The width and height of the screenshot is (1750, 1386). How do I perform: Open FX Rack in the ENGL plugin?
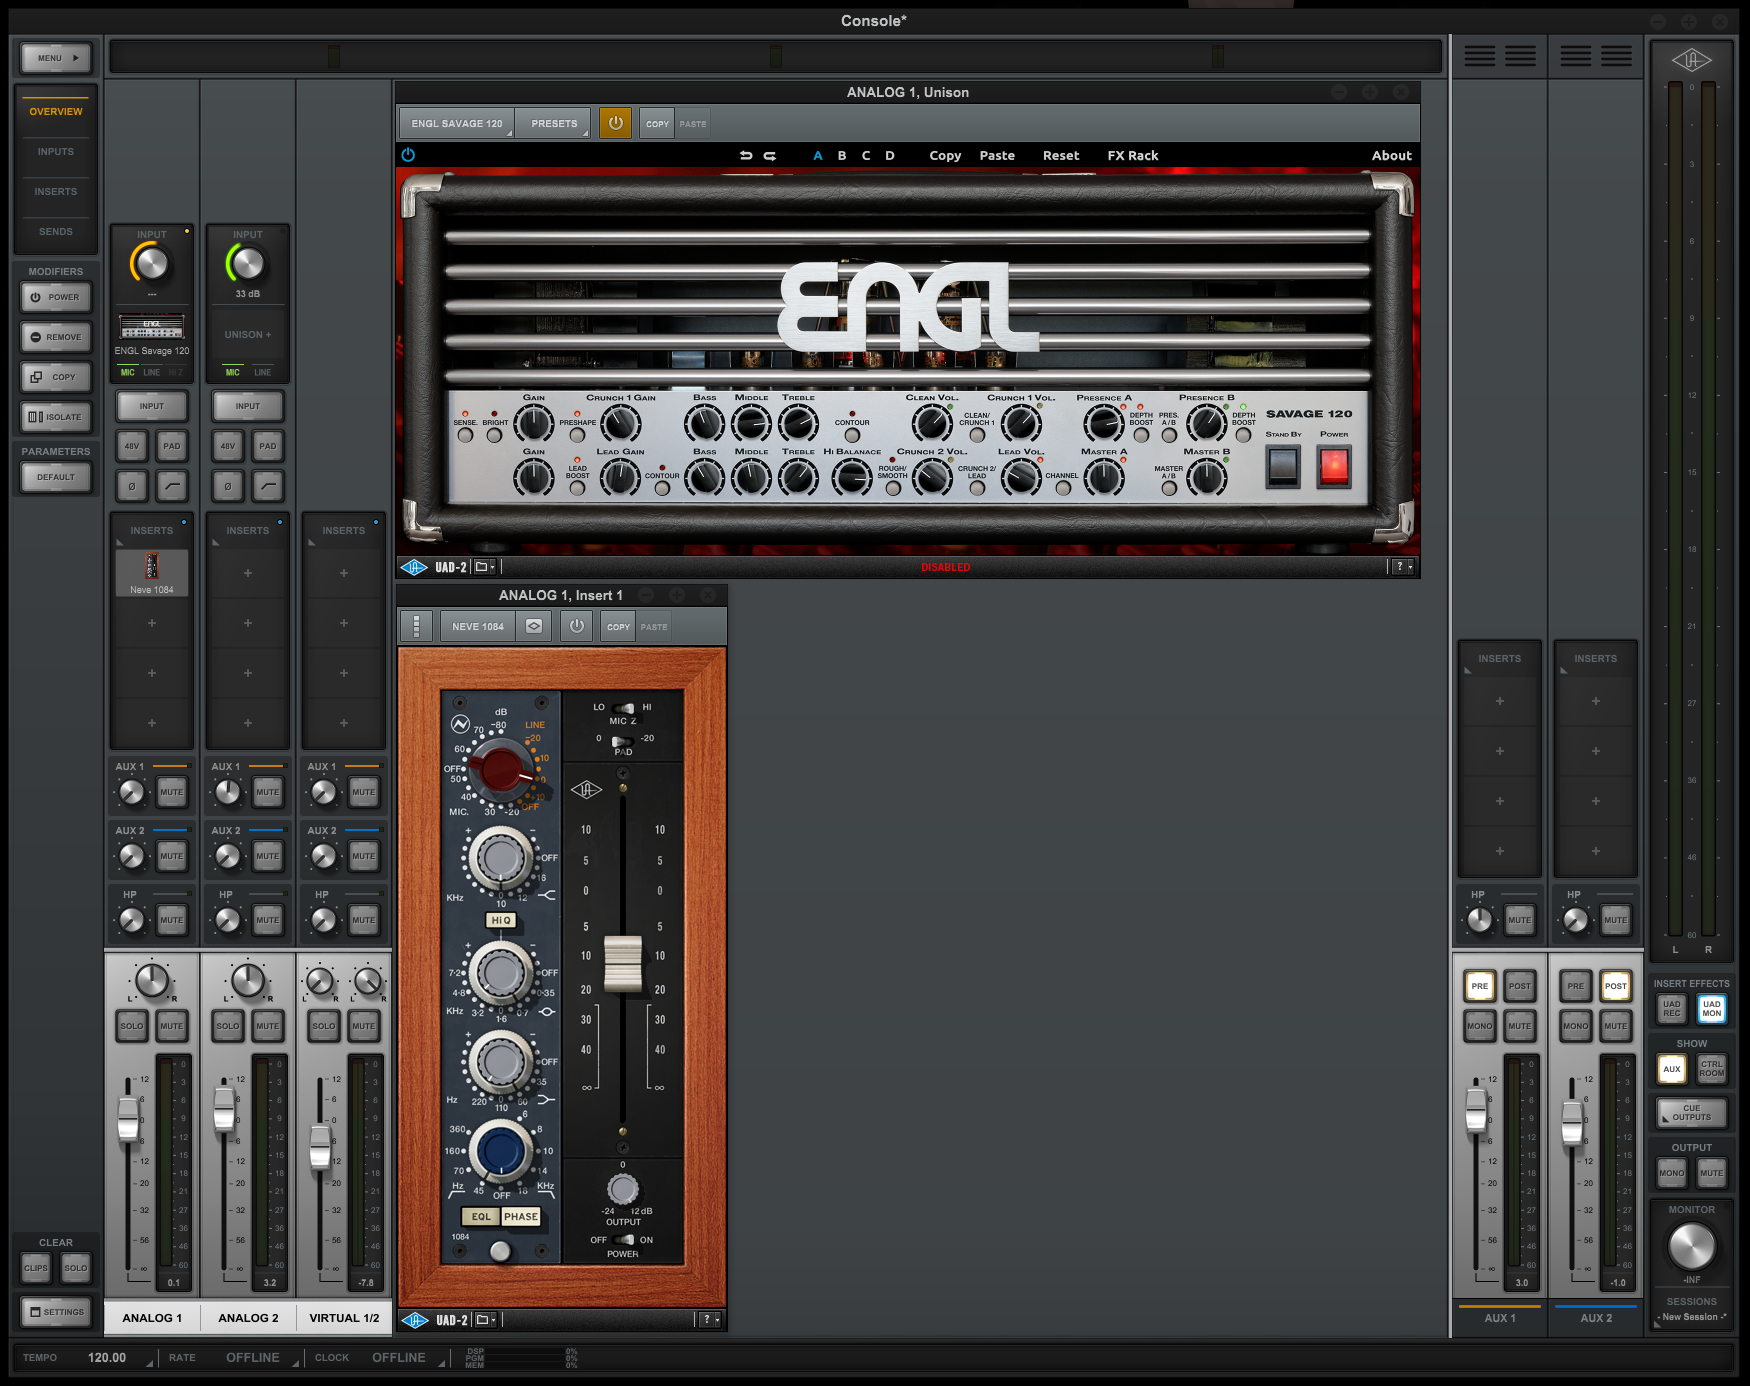(x=1133, y=155)
